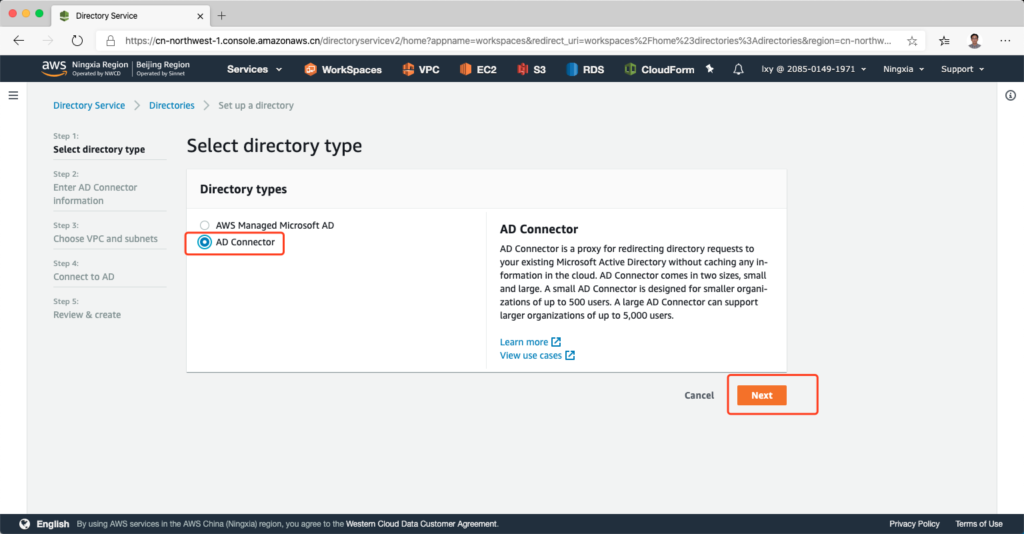Image resolution: width=1024 pixels, height=534 pixels.
Task: Open the S3 service shortcut
Action: tap(532, 69)
